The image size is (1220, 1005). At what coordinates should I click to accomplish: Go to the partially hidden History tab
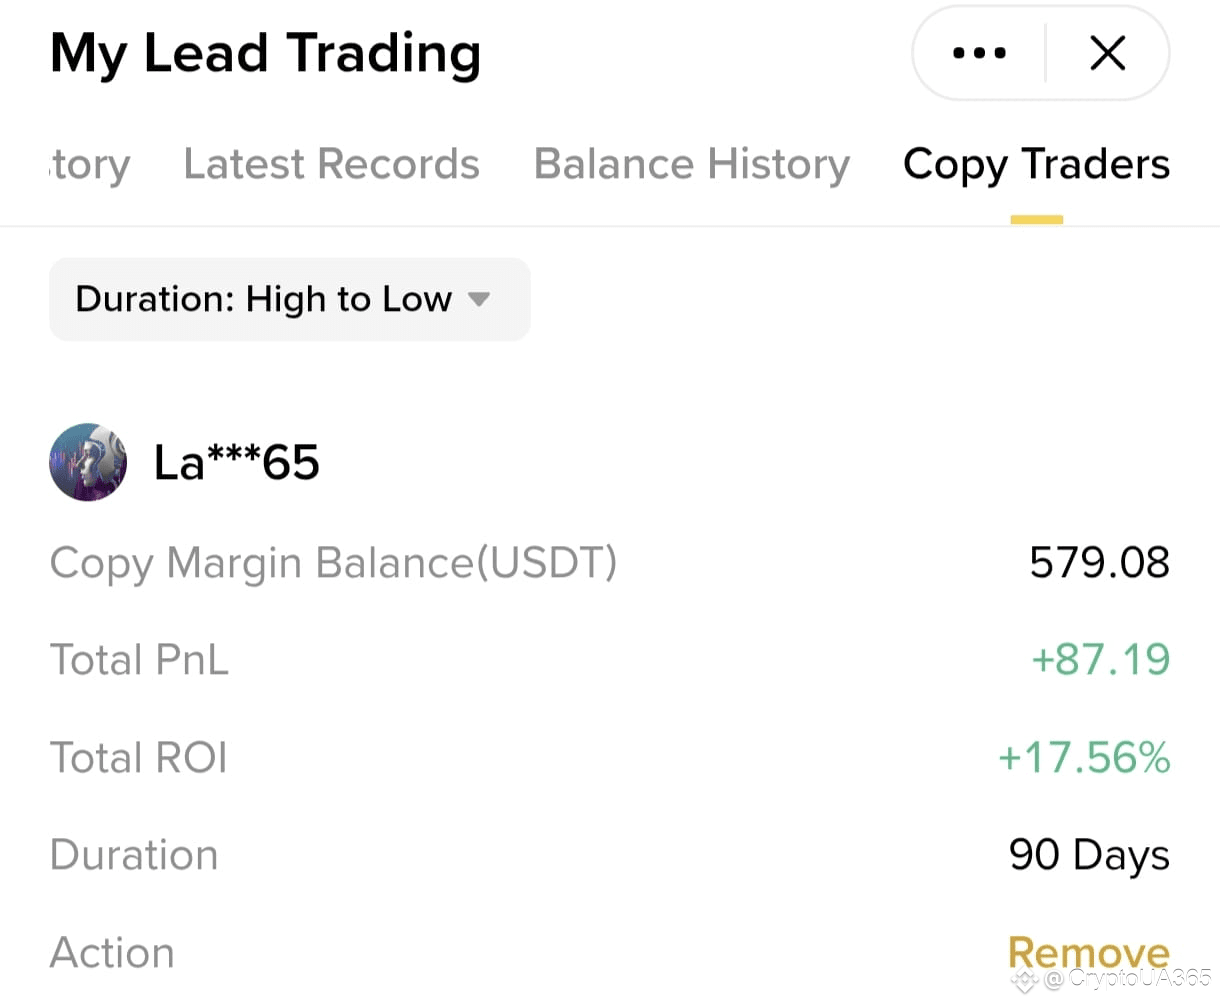[x=89, y=164]
